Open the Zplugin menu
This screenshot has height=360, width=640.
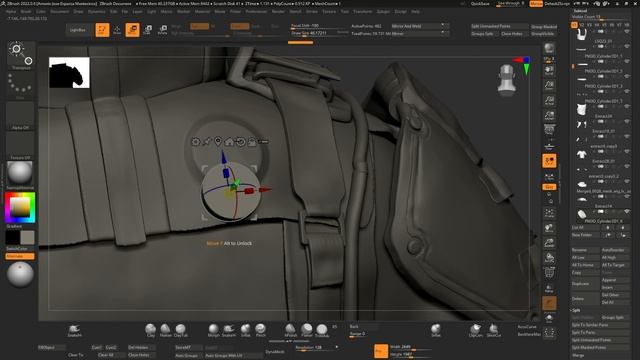click(x=382, y=11)
